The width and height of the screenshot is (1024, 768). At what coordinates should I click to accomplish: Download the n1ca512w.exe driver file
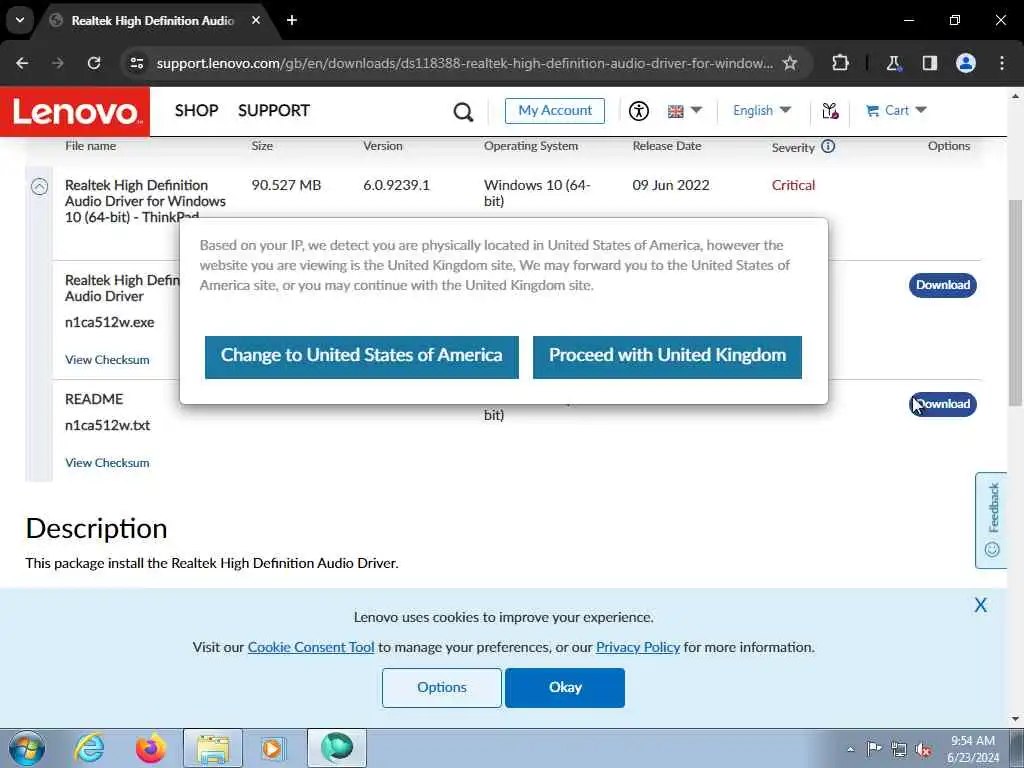pyautogui.click(x=942, y=285)
